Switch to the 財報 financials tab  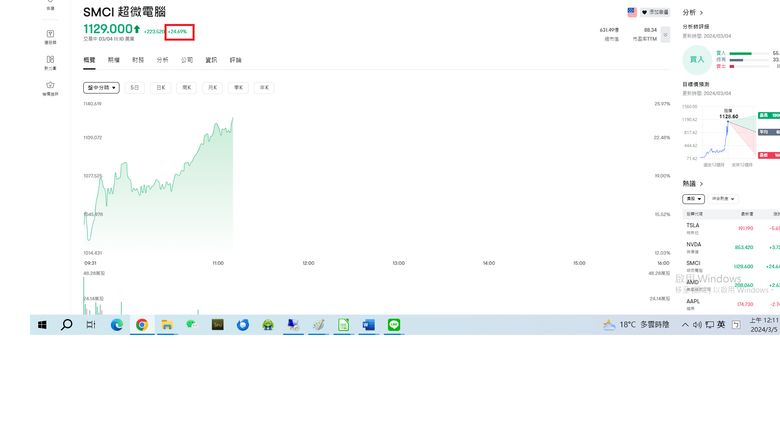[138, 60]
